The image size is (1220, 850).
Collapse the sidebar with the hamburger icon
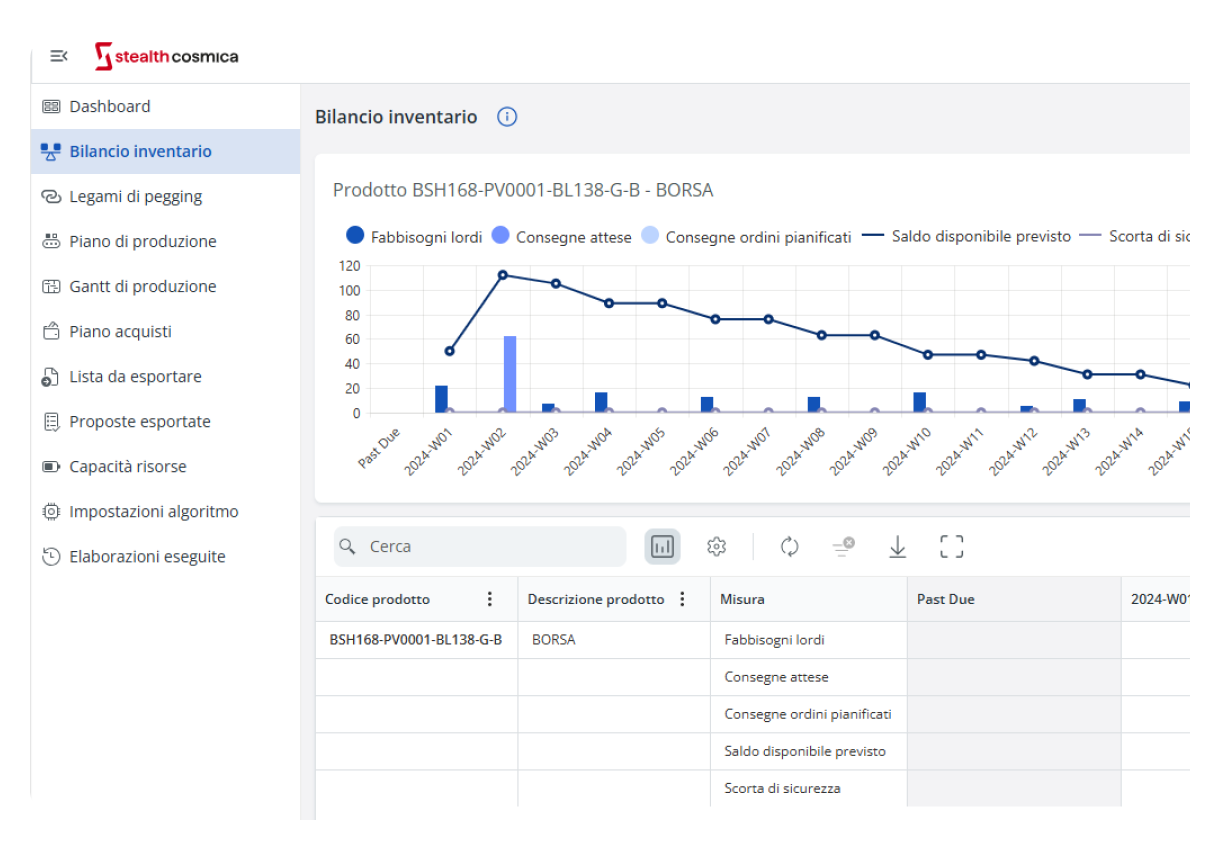click(x=59, y=56)
